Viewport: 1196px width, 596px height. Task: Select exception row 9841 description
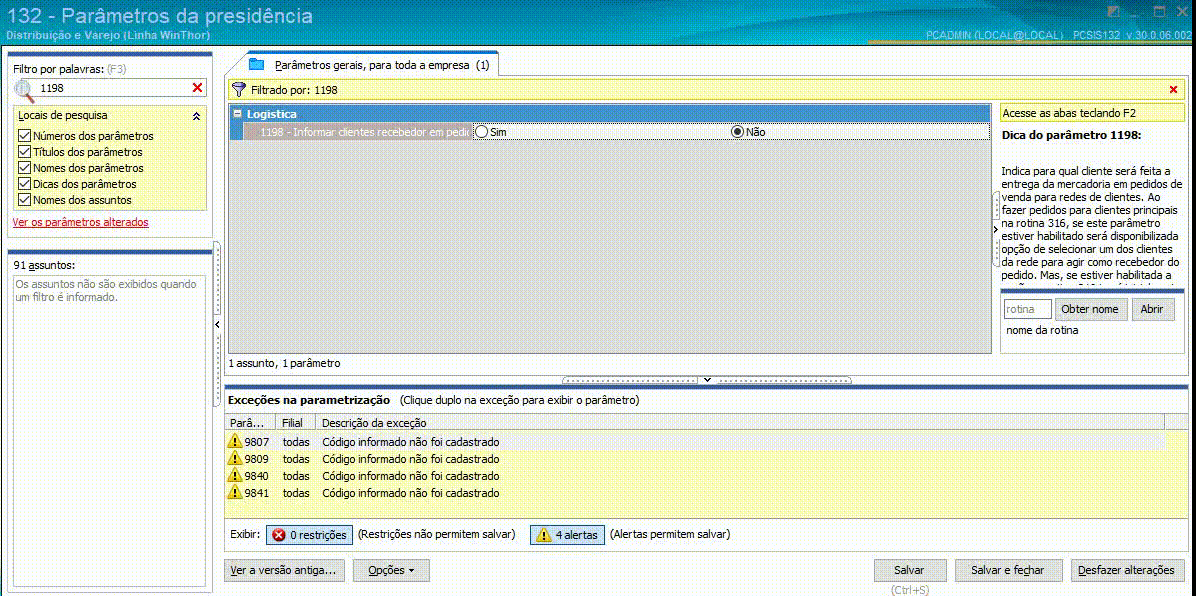point(410,493)
